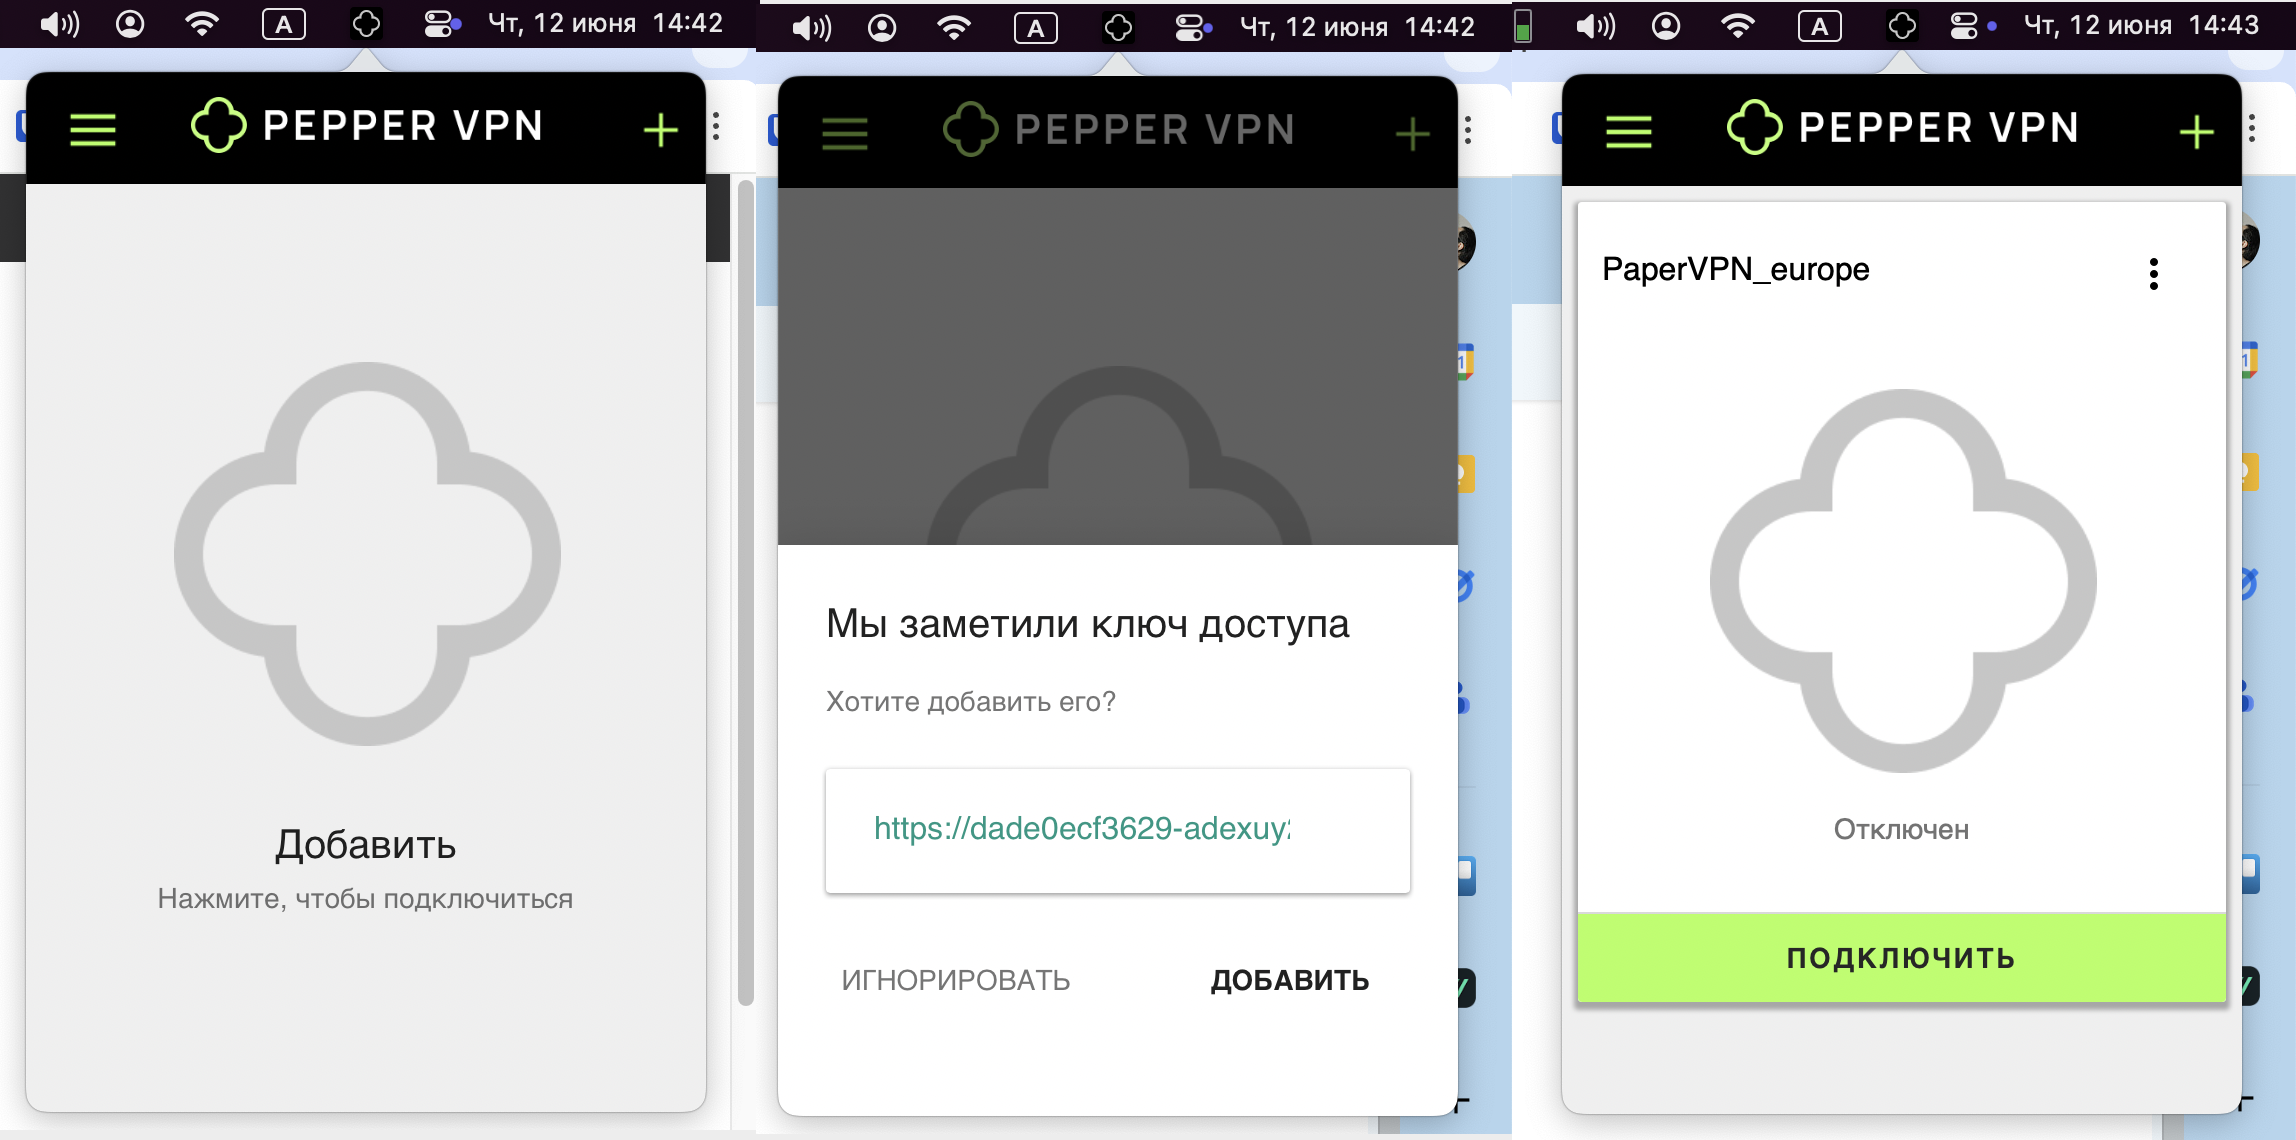Open sound volume menu in middle menu bar
The image size is (2296, 1140).
[811, 28]
